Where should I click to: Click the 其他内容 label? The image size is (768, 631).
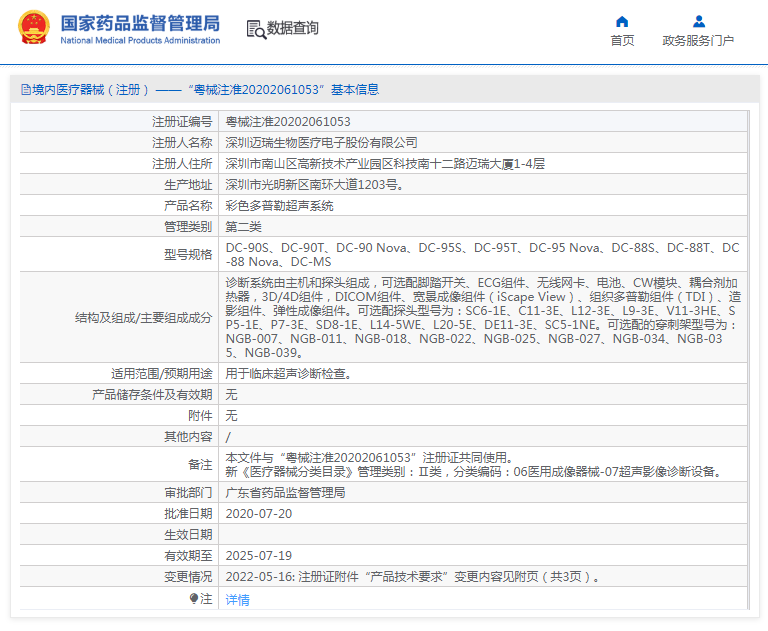[188, 437]
